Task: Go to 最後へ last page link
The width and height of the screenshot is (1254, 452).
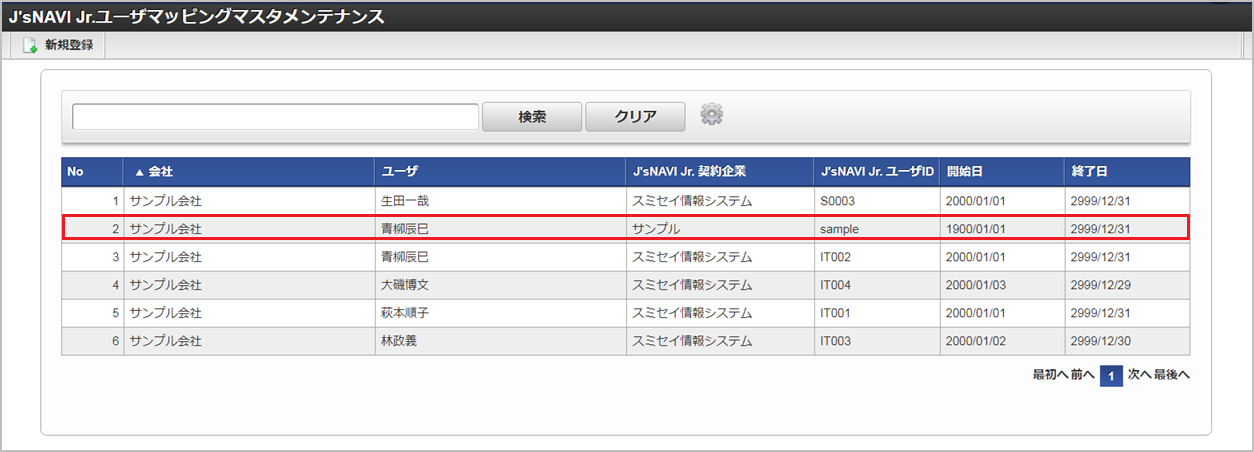Action: (x=1172, y=375)
